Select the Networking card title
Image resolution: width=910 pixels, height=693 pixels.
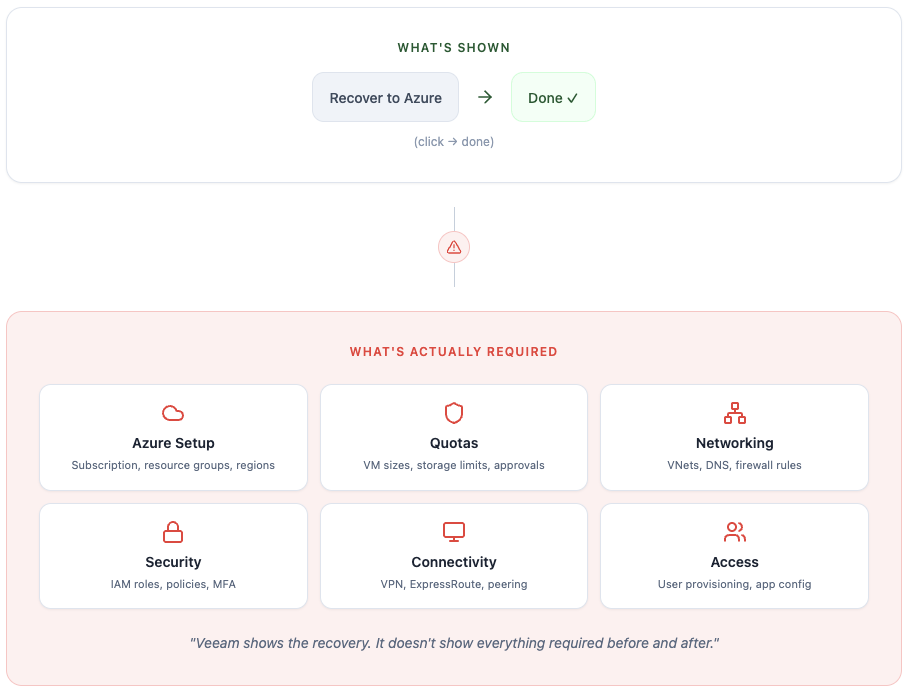point(735,443)
